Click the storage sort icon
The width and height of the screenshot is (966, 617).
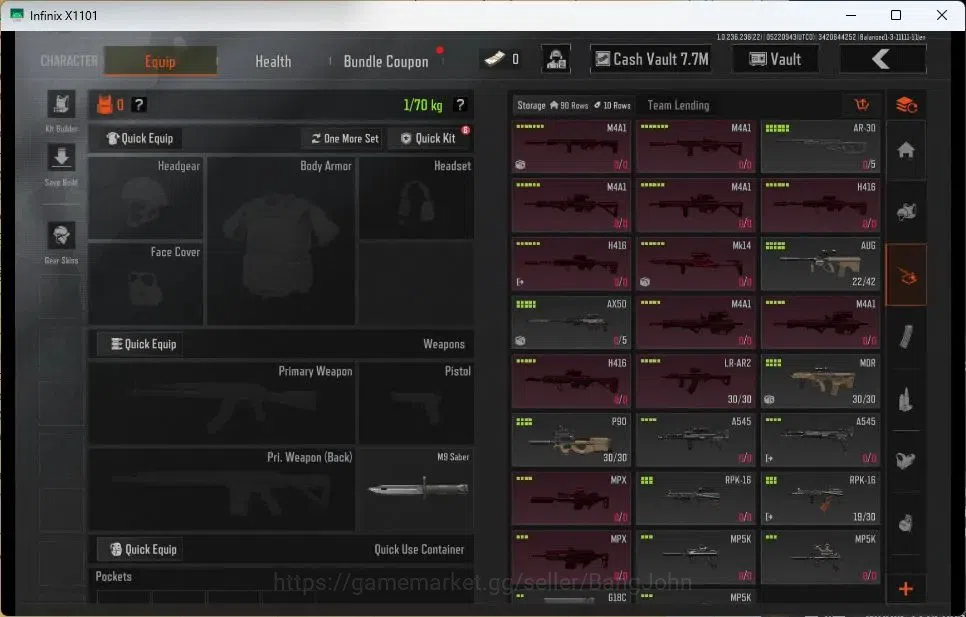click(x=862, y=105)
